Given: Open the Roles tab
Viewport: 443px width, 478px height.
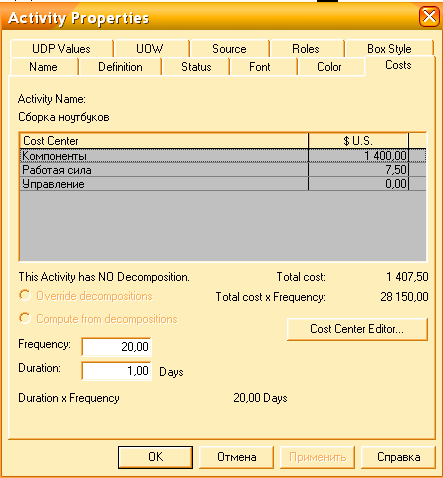Looking at the screenshot, I should point(306,49).
